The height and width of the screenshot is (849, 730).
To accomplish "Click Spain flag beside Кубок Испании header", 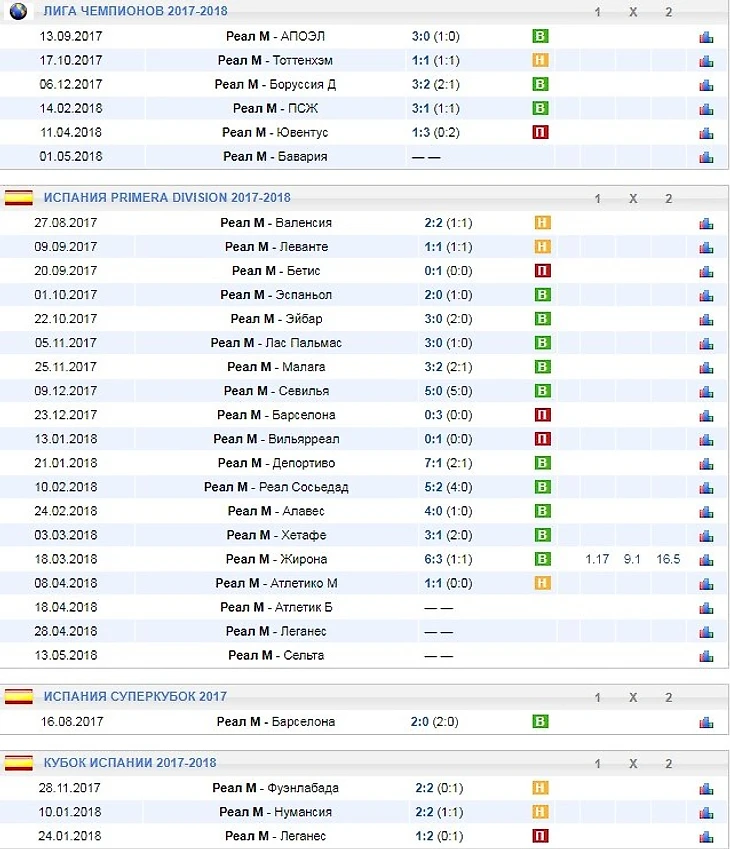I will (x=19, y=763).
